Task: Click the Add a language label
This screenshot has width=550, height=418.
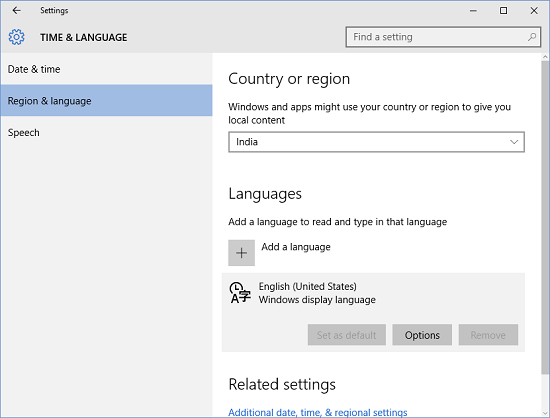Action: click(x=296, y=247)
